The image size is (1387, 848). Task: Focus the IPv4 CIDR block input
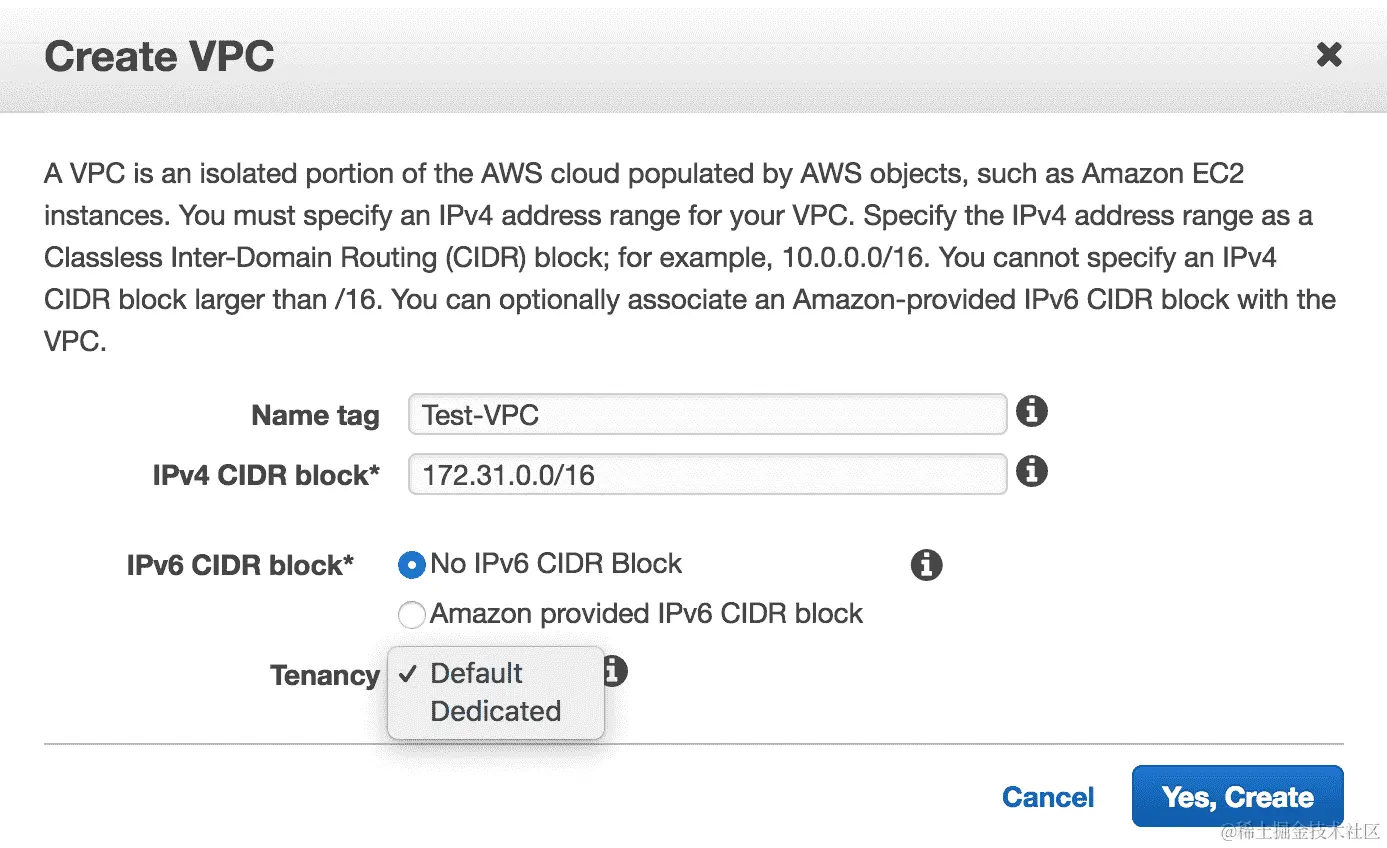pos(706,474)
